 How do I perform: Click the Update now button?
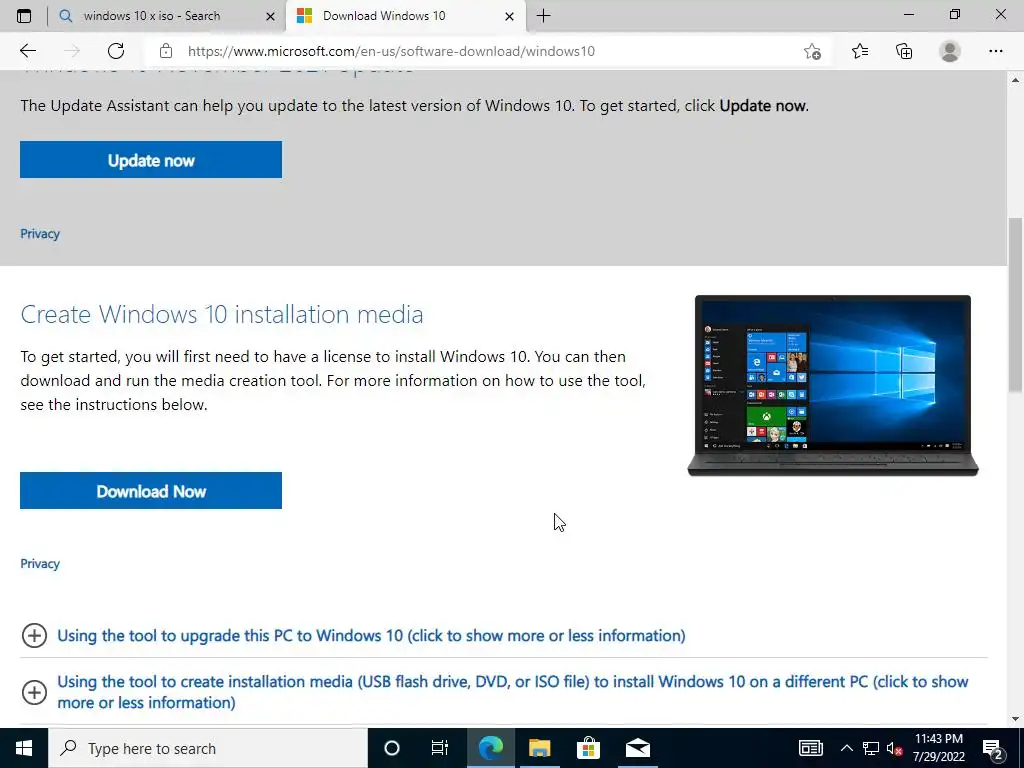point(151,160)
